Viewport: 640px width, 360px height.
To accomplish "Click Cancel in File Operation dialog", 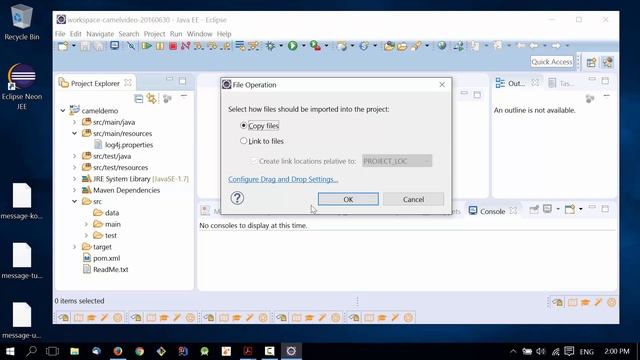I will click(413, 199).
